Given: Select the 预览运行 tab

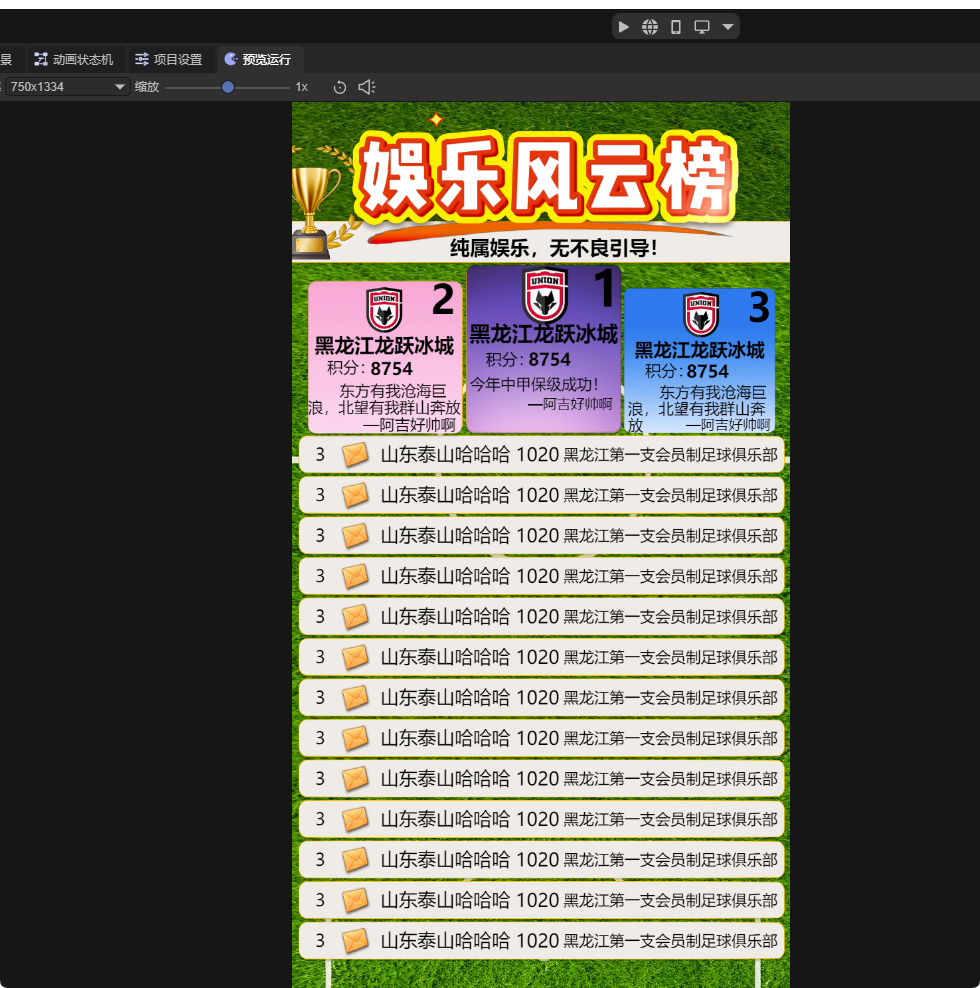Looking at the screenshot, I should pyautogui.click(x=258, y=59).
